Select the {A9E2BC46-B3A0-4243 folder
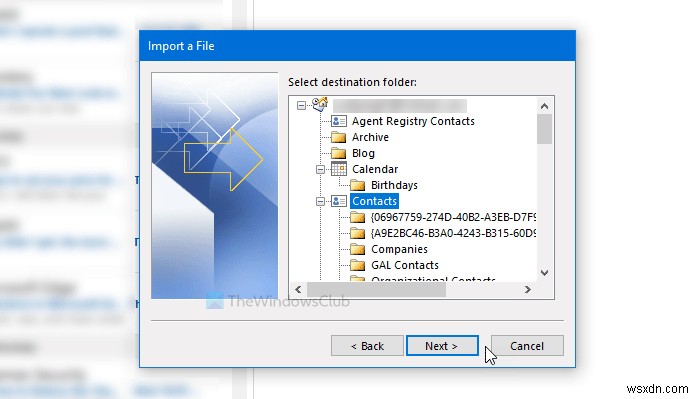This screenshot has height=399, width=700. [453, 233]
